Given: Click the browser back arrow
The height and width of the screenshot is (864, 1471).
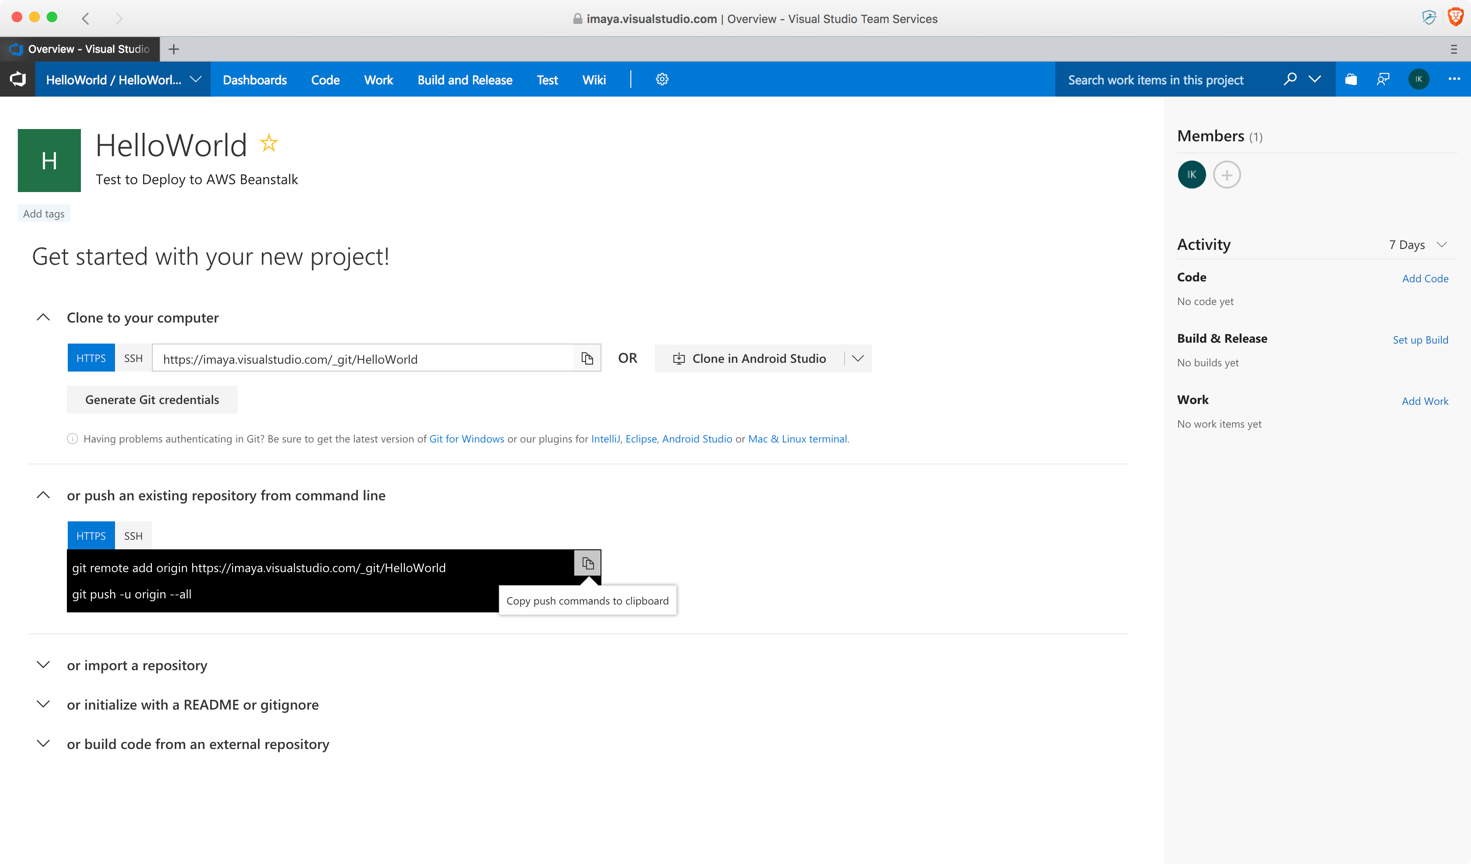Looking at the screenshot, I should [x=86, y=18].
